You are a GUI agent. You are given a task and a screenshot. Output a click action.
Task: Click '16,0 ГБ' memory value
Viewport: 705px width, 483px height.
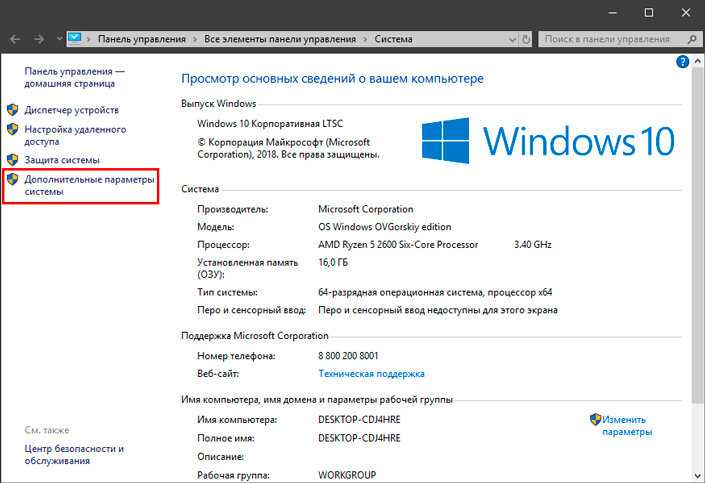coord(333,263)
